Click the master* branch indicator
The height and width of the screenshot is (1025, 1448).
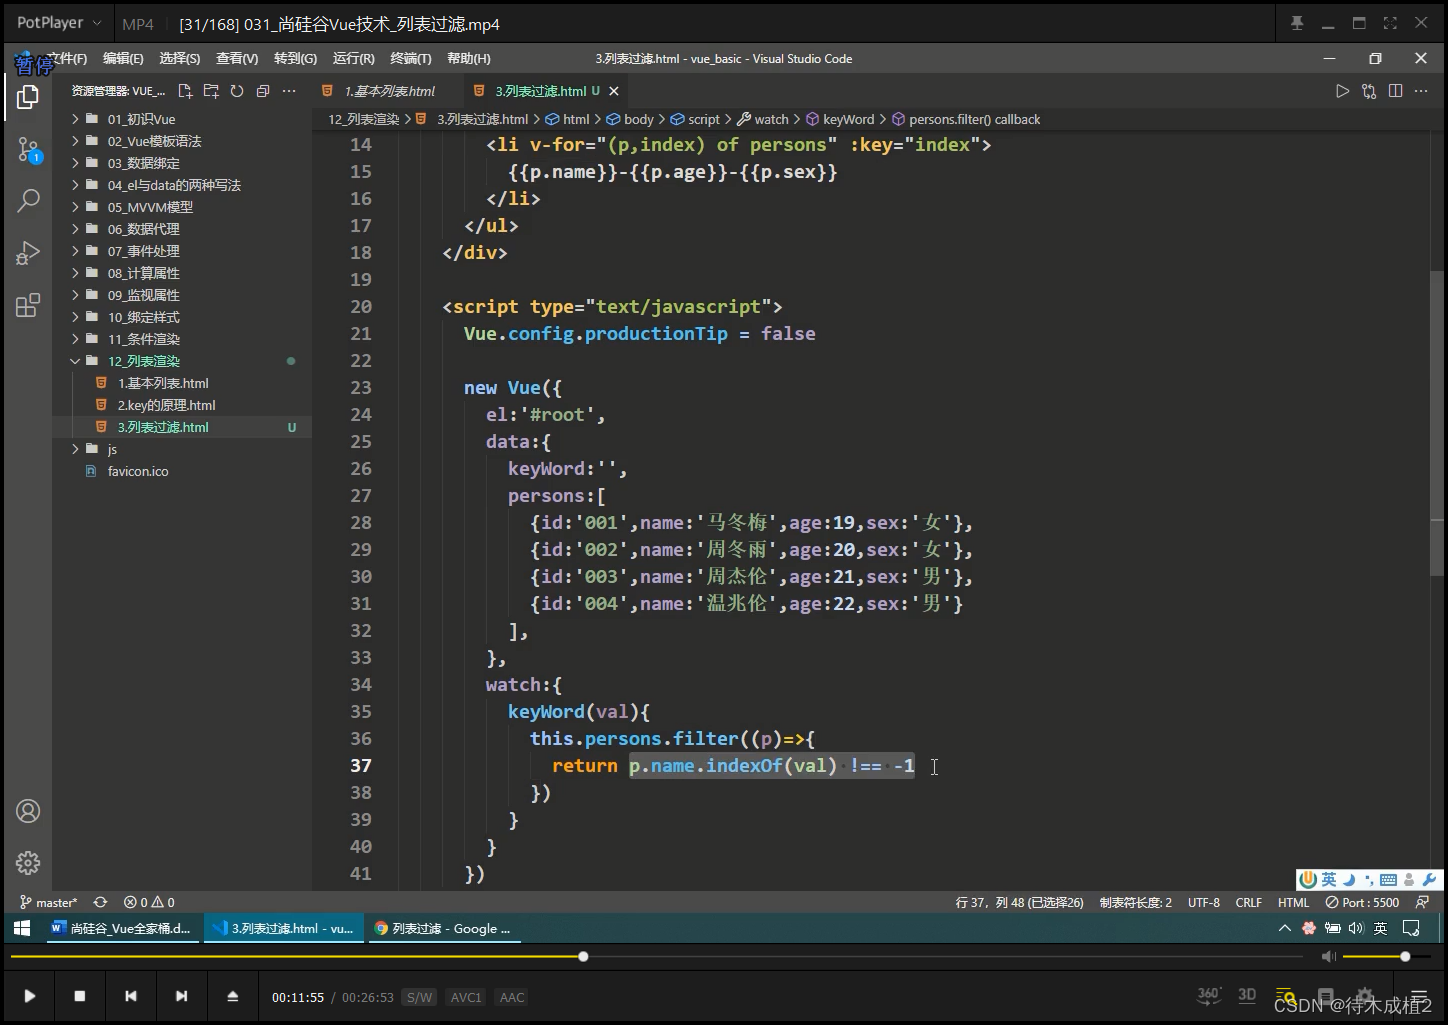[48, 902]
